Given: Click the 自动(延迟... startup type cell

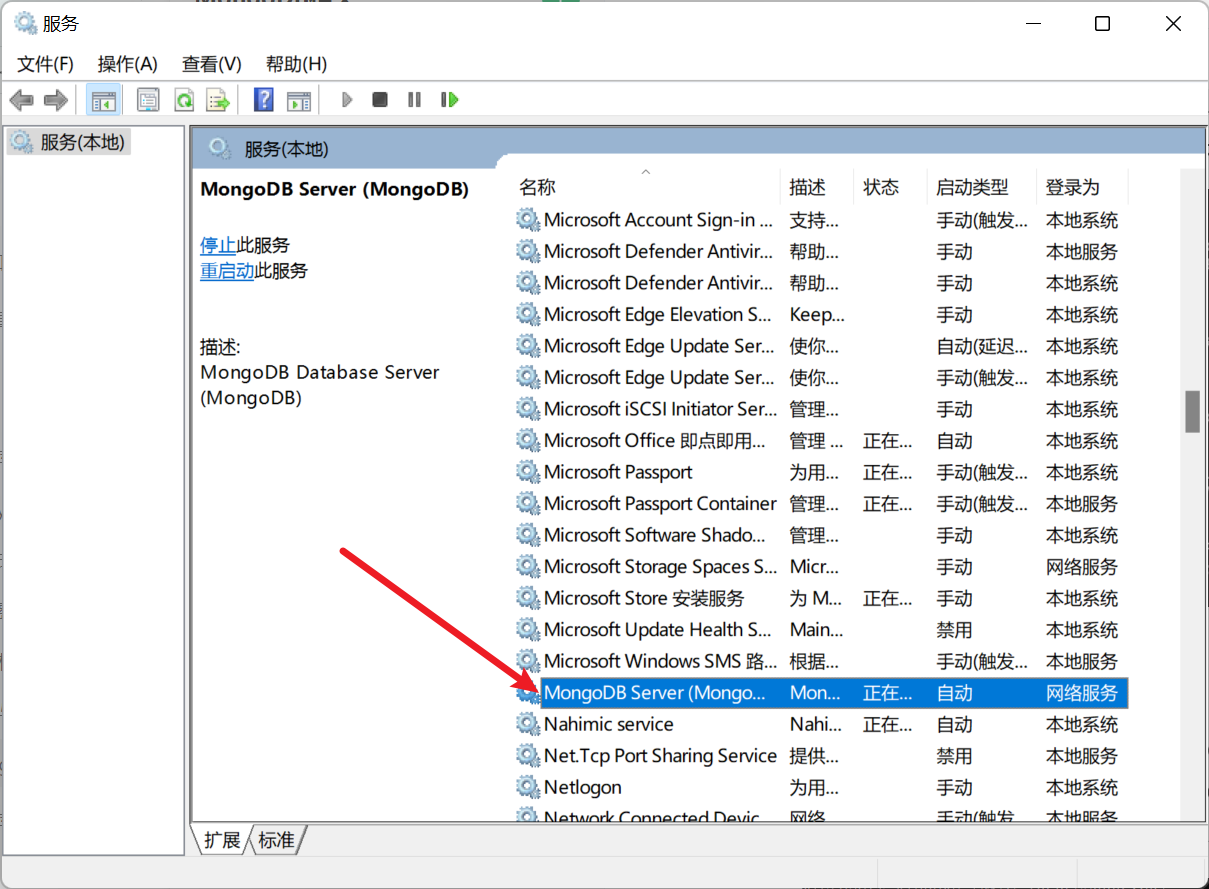Looking at the screenshot, I should (982, 346).
